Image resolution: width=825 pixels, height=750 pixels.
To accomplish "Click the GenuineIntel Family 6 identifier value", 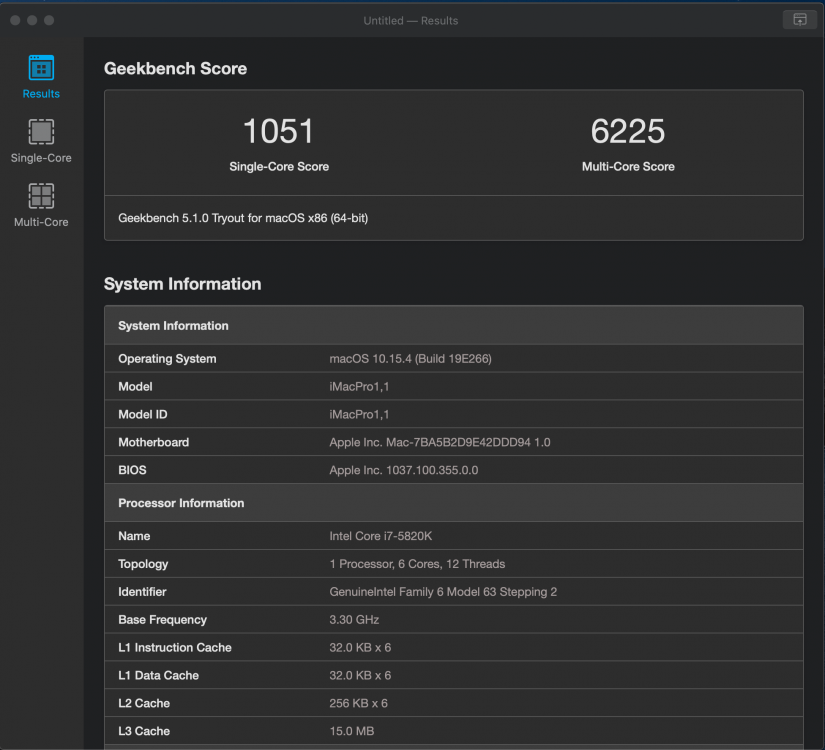I will tap(443, 592).
